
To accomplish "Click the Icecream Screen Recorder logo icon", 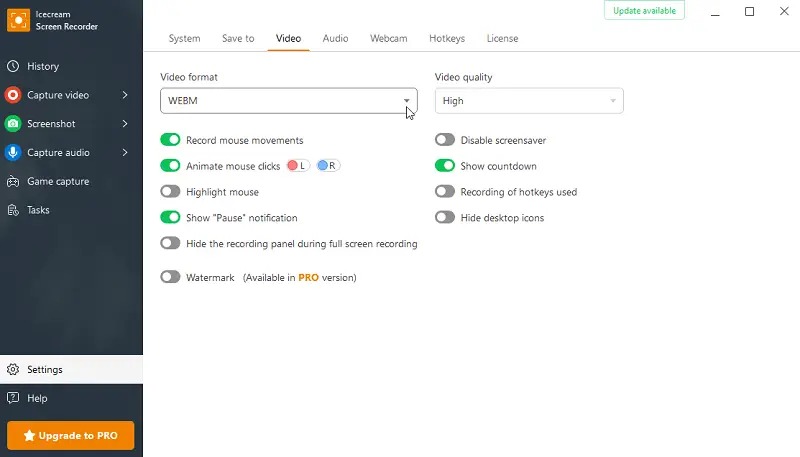I will pyautogui.click(x=18, y=20).
